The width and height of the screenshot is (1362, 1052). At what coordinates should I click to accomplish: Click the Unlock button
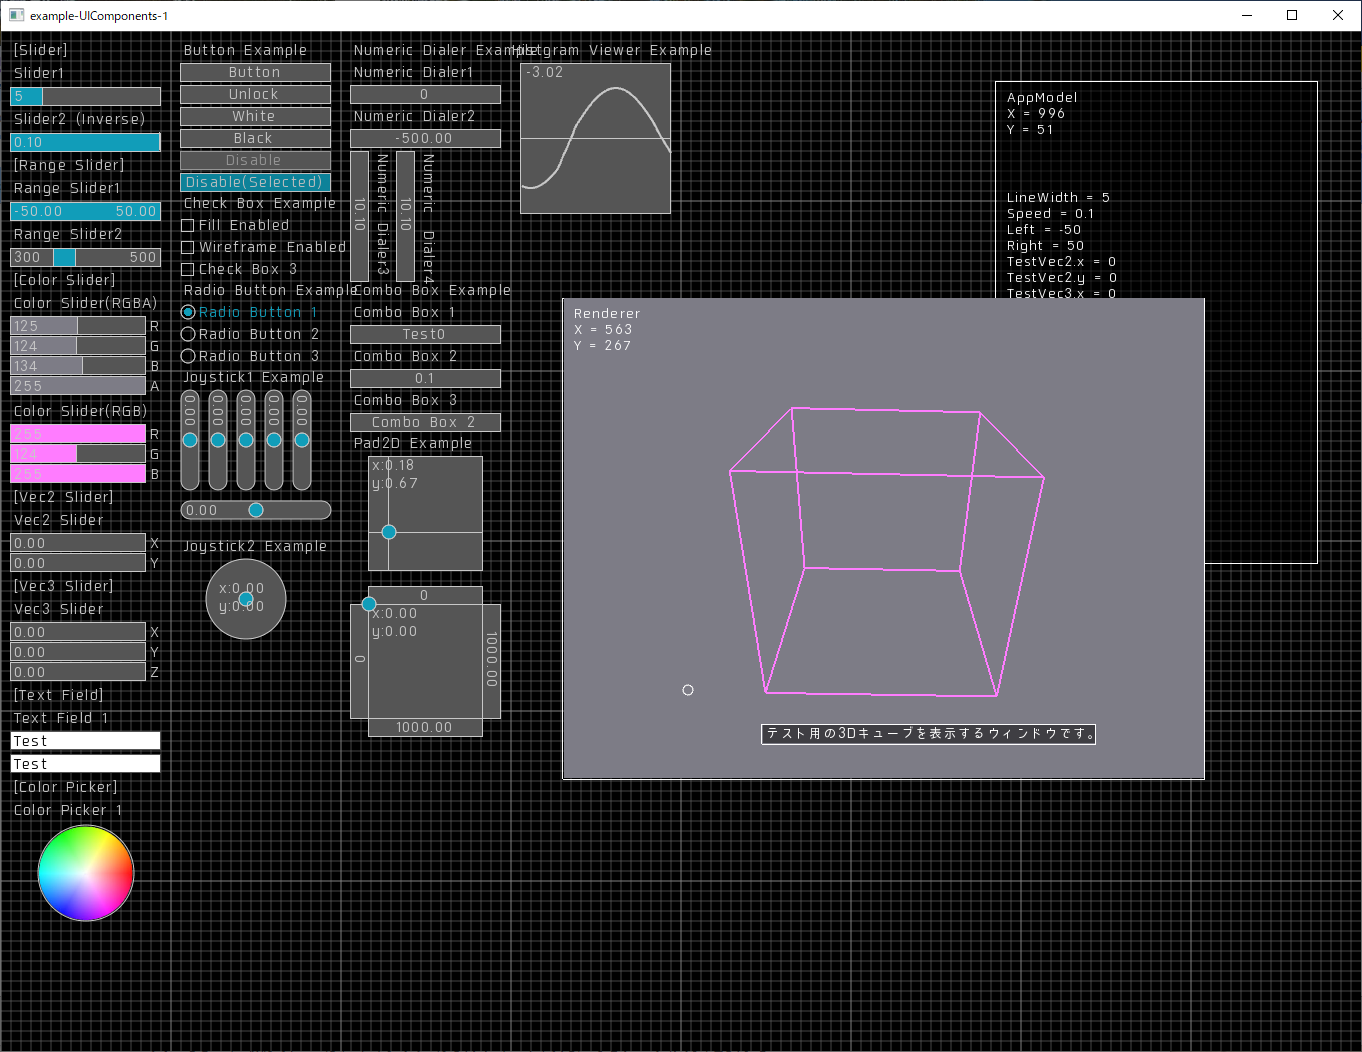coord(255,94)
